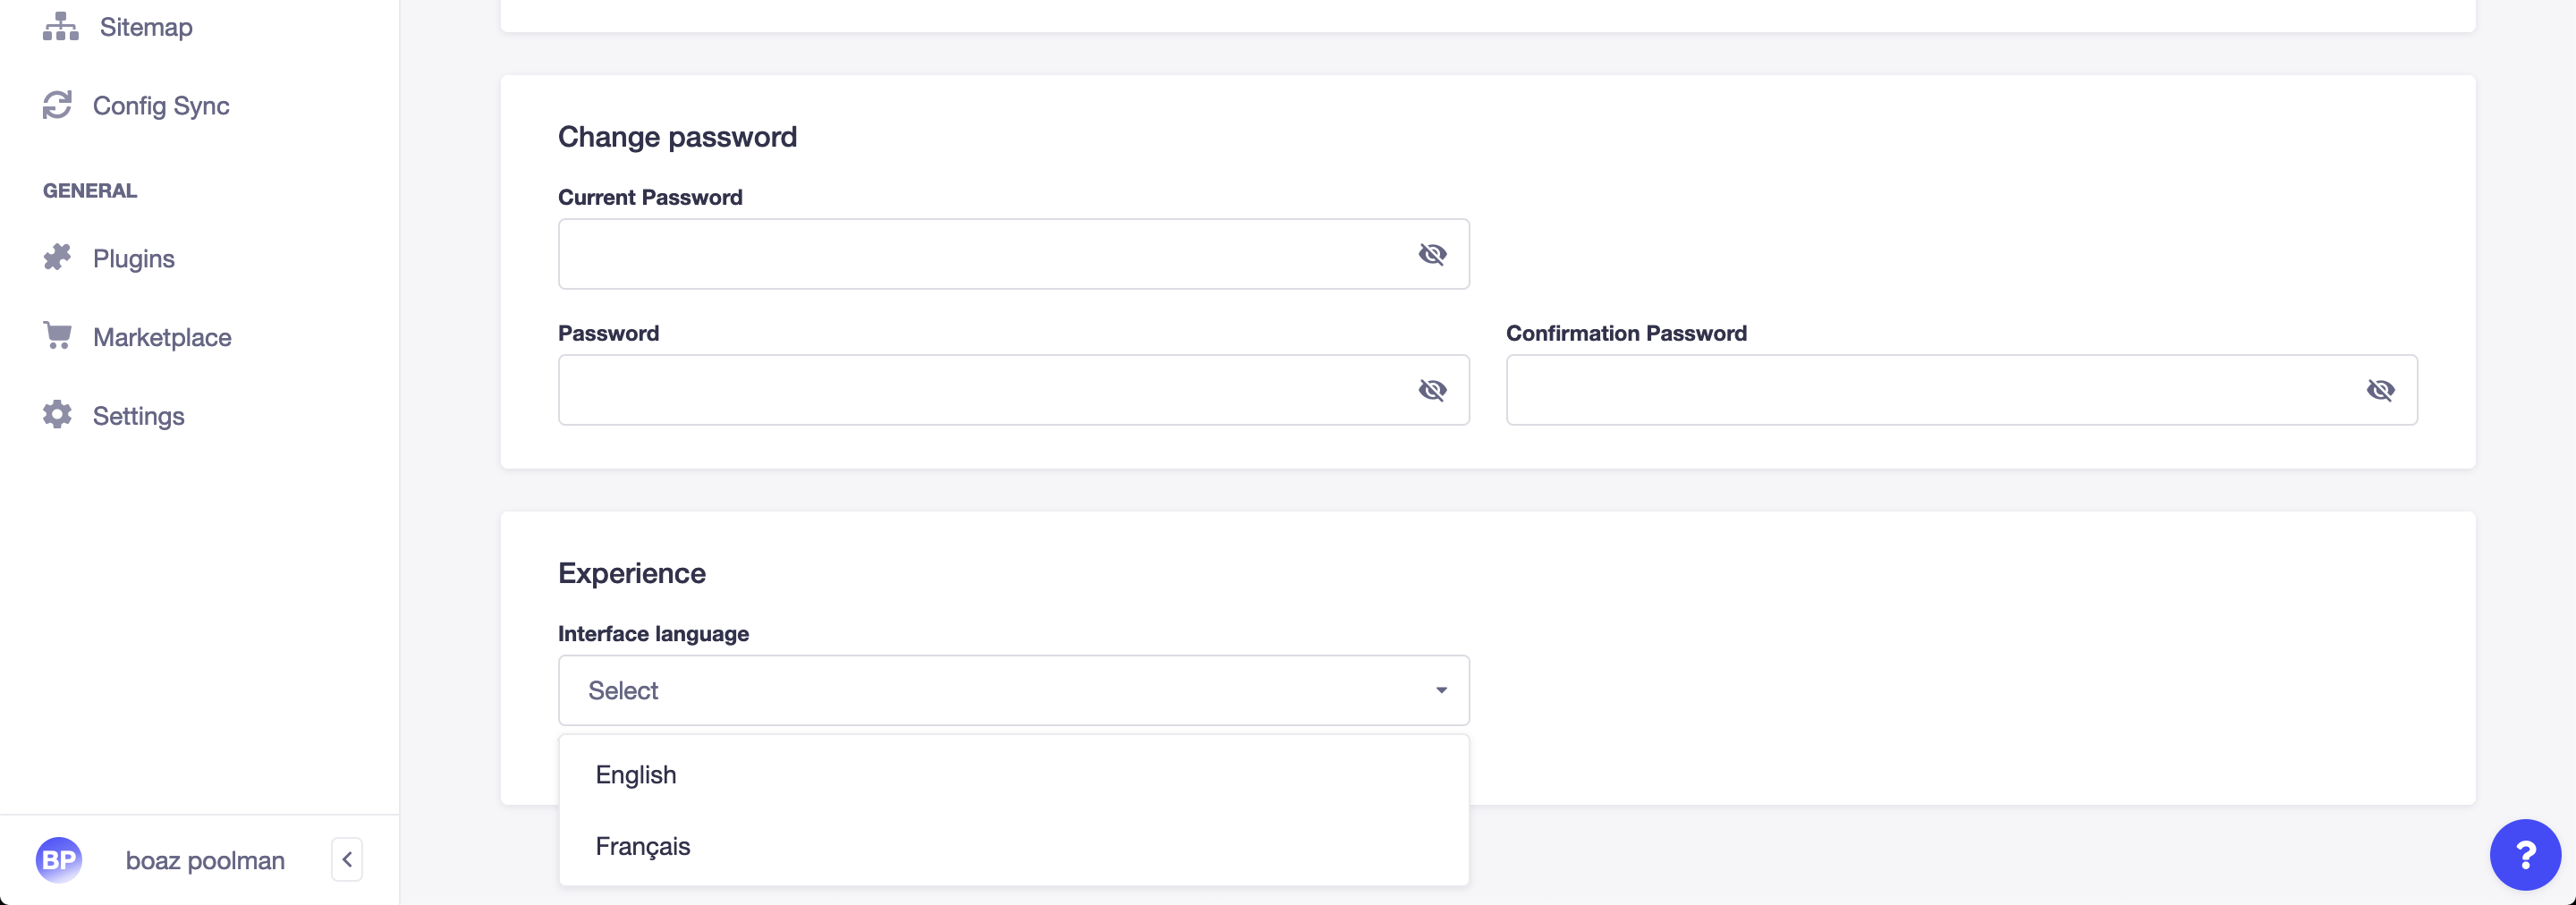Click the BP user avatar
Viewport: 2576px width, 905px height.
click(x=59, y=860)
